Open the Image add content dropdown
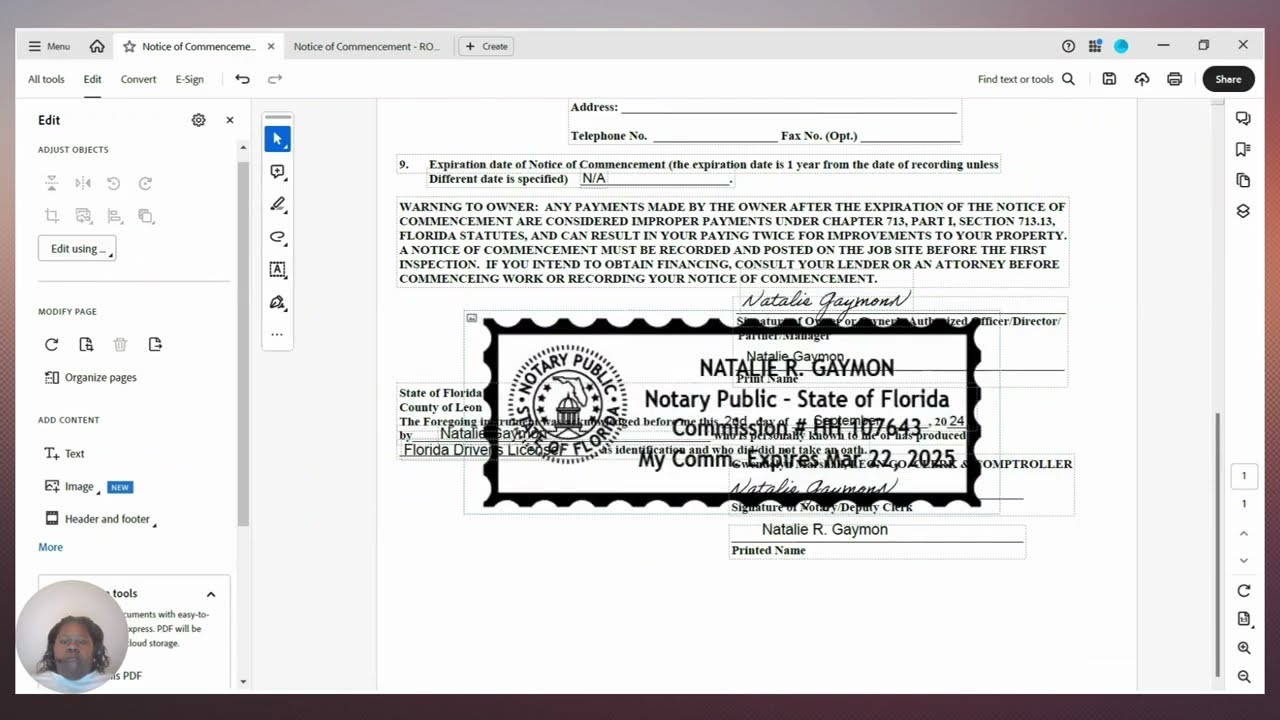The width and height of the screenshot is (1280, 720). (x=70, y=486)
